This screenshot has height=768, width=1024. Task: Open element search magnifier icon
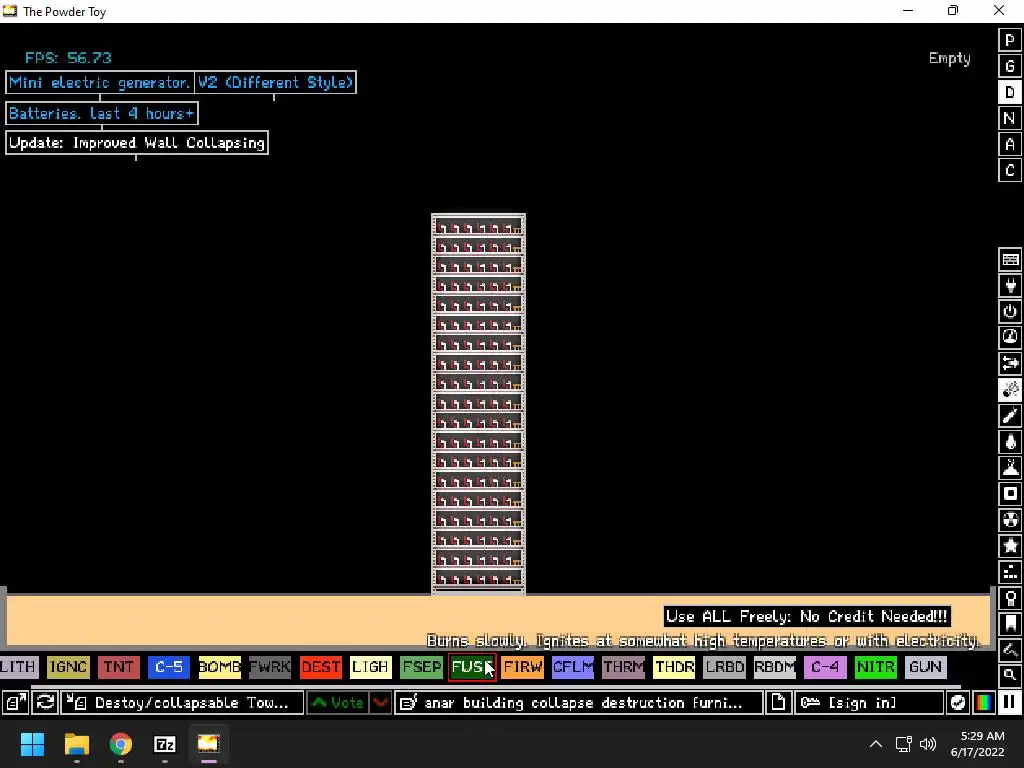coord(1010,675)
